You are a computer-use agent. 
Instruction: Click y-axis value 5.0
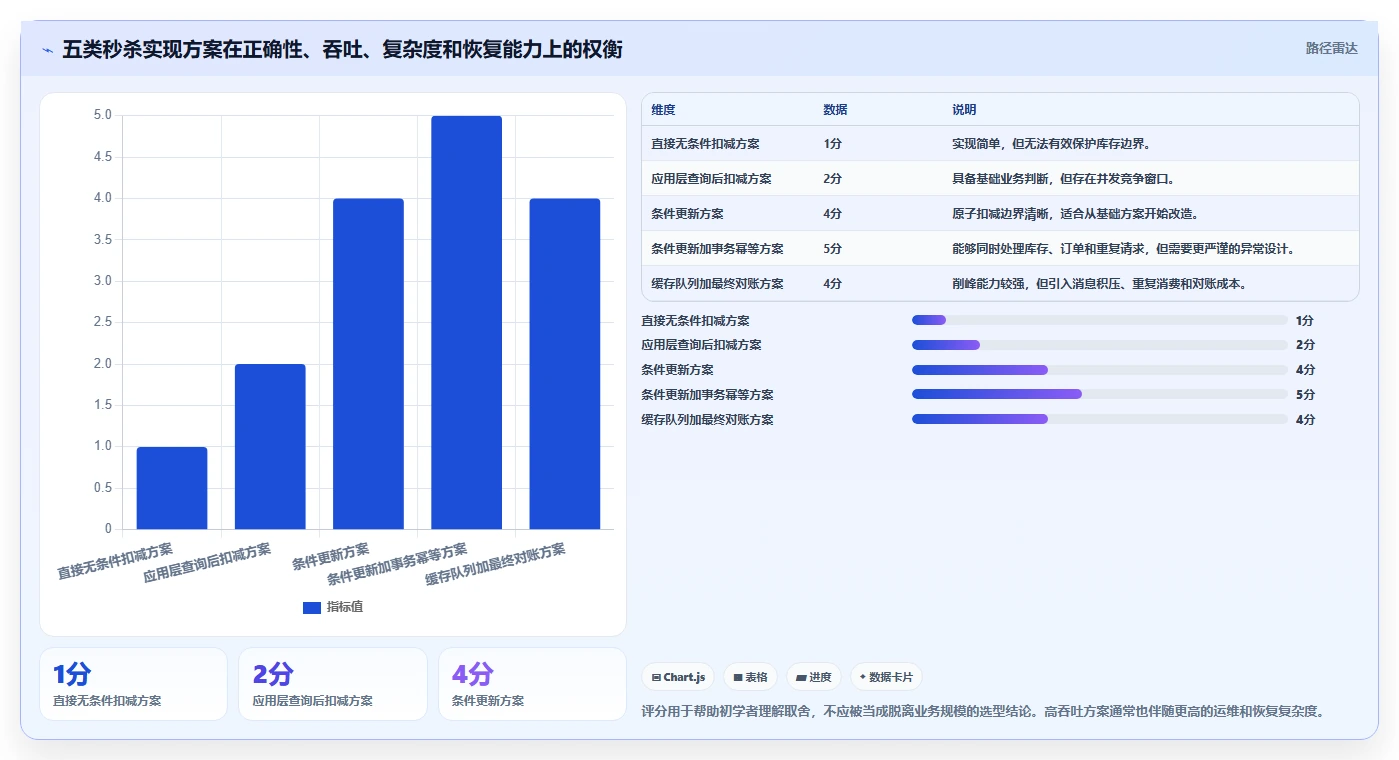(103, 115)
